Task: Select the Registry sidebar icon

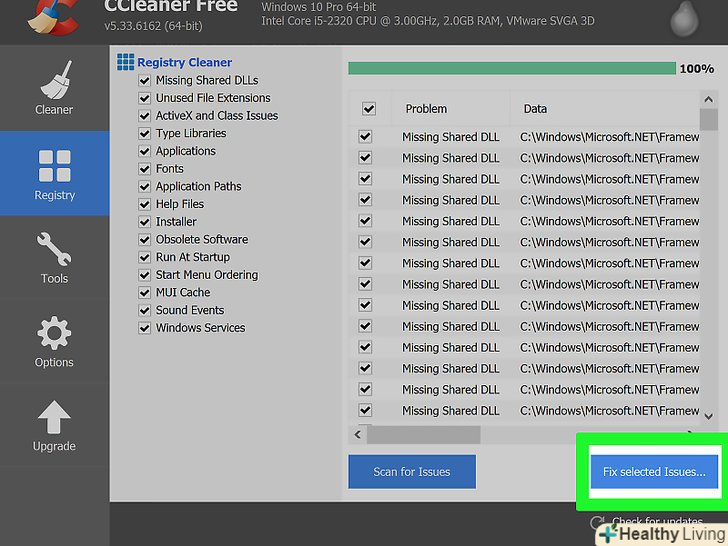Action: [55, 166]
